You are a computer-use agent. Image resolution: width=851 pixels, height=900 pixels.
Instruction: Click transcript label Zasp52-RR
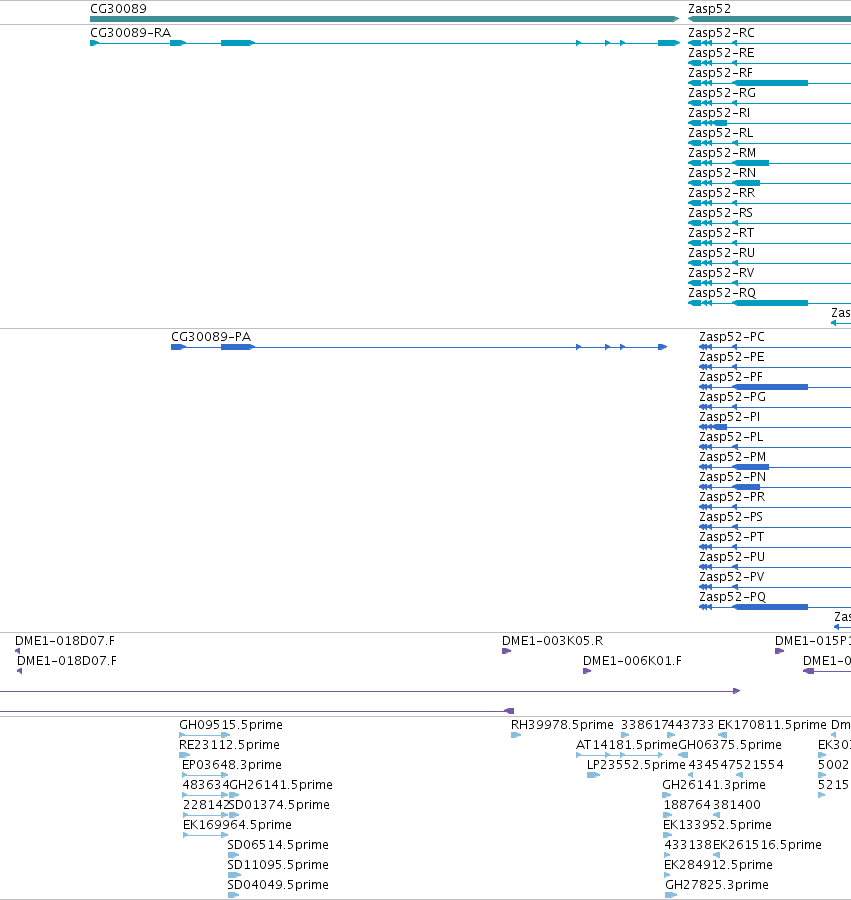click(721, 193)
